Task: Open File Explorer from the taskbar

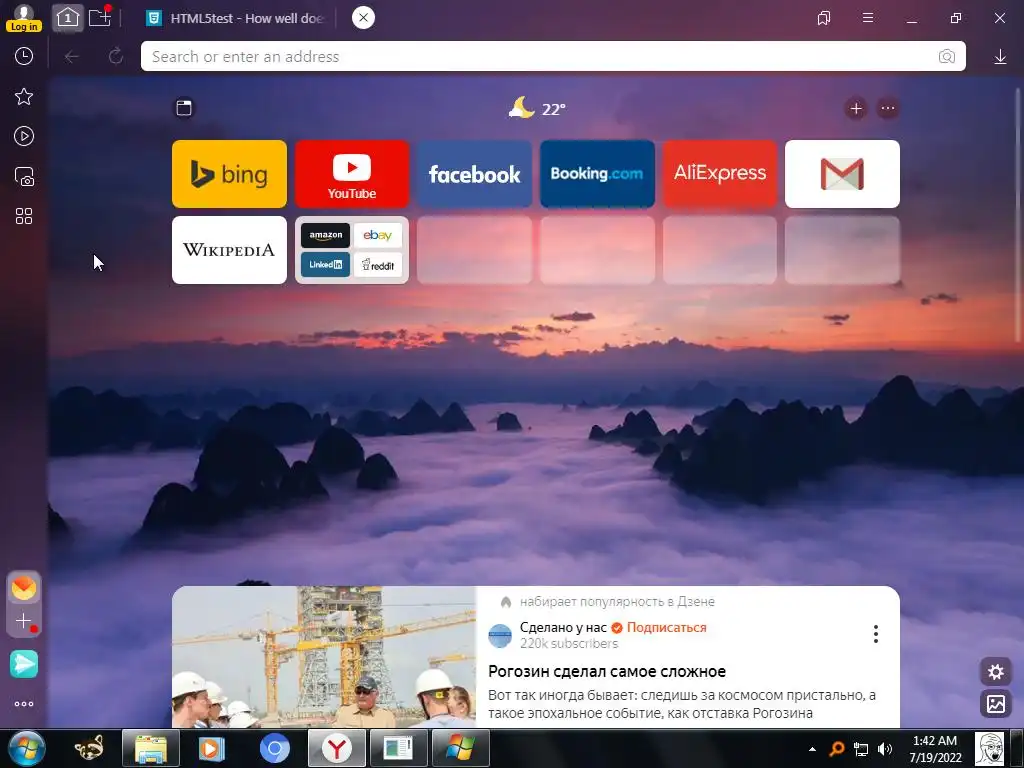Action: click(x=151, y=748)
